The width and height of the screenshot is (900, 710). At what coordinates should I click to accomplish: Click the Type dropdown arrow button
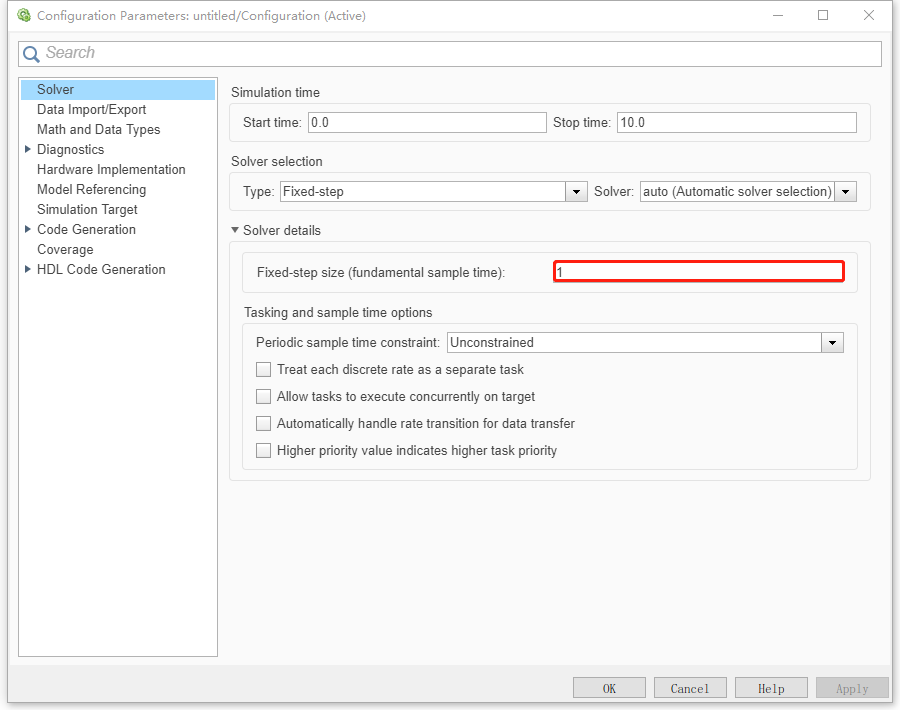576,192
